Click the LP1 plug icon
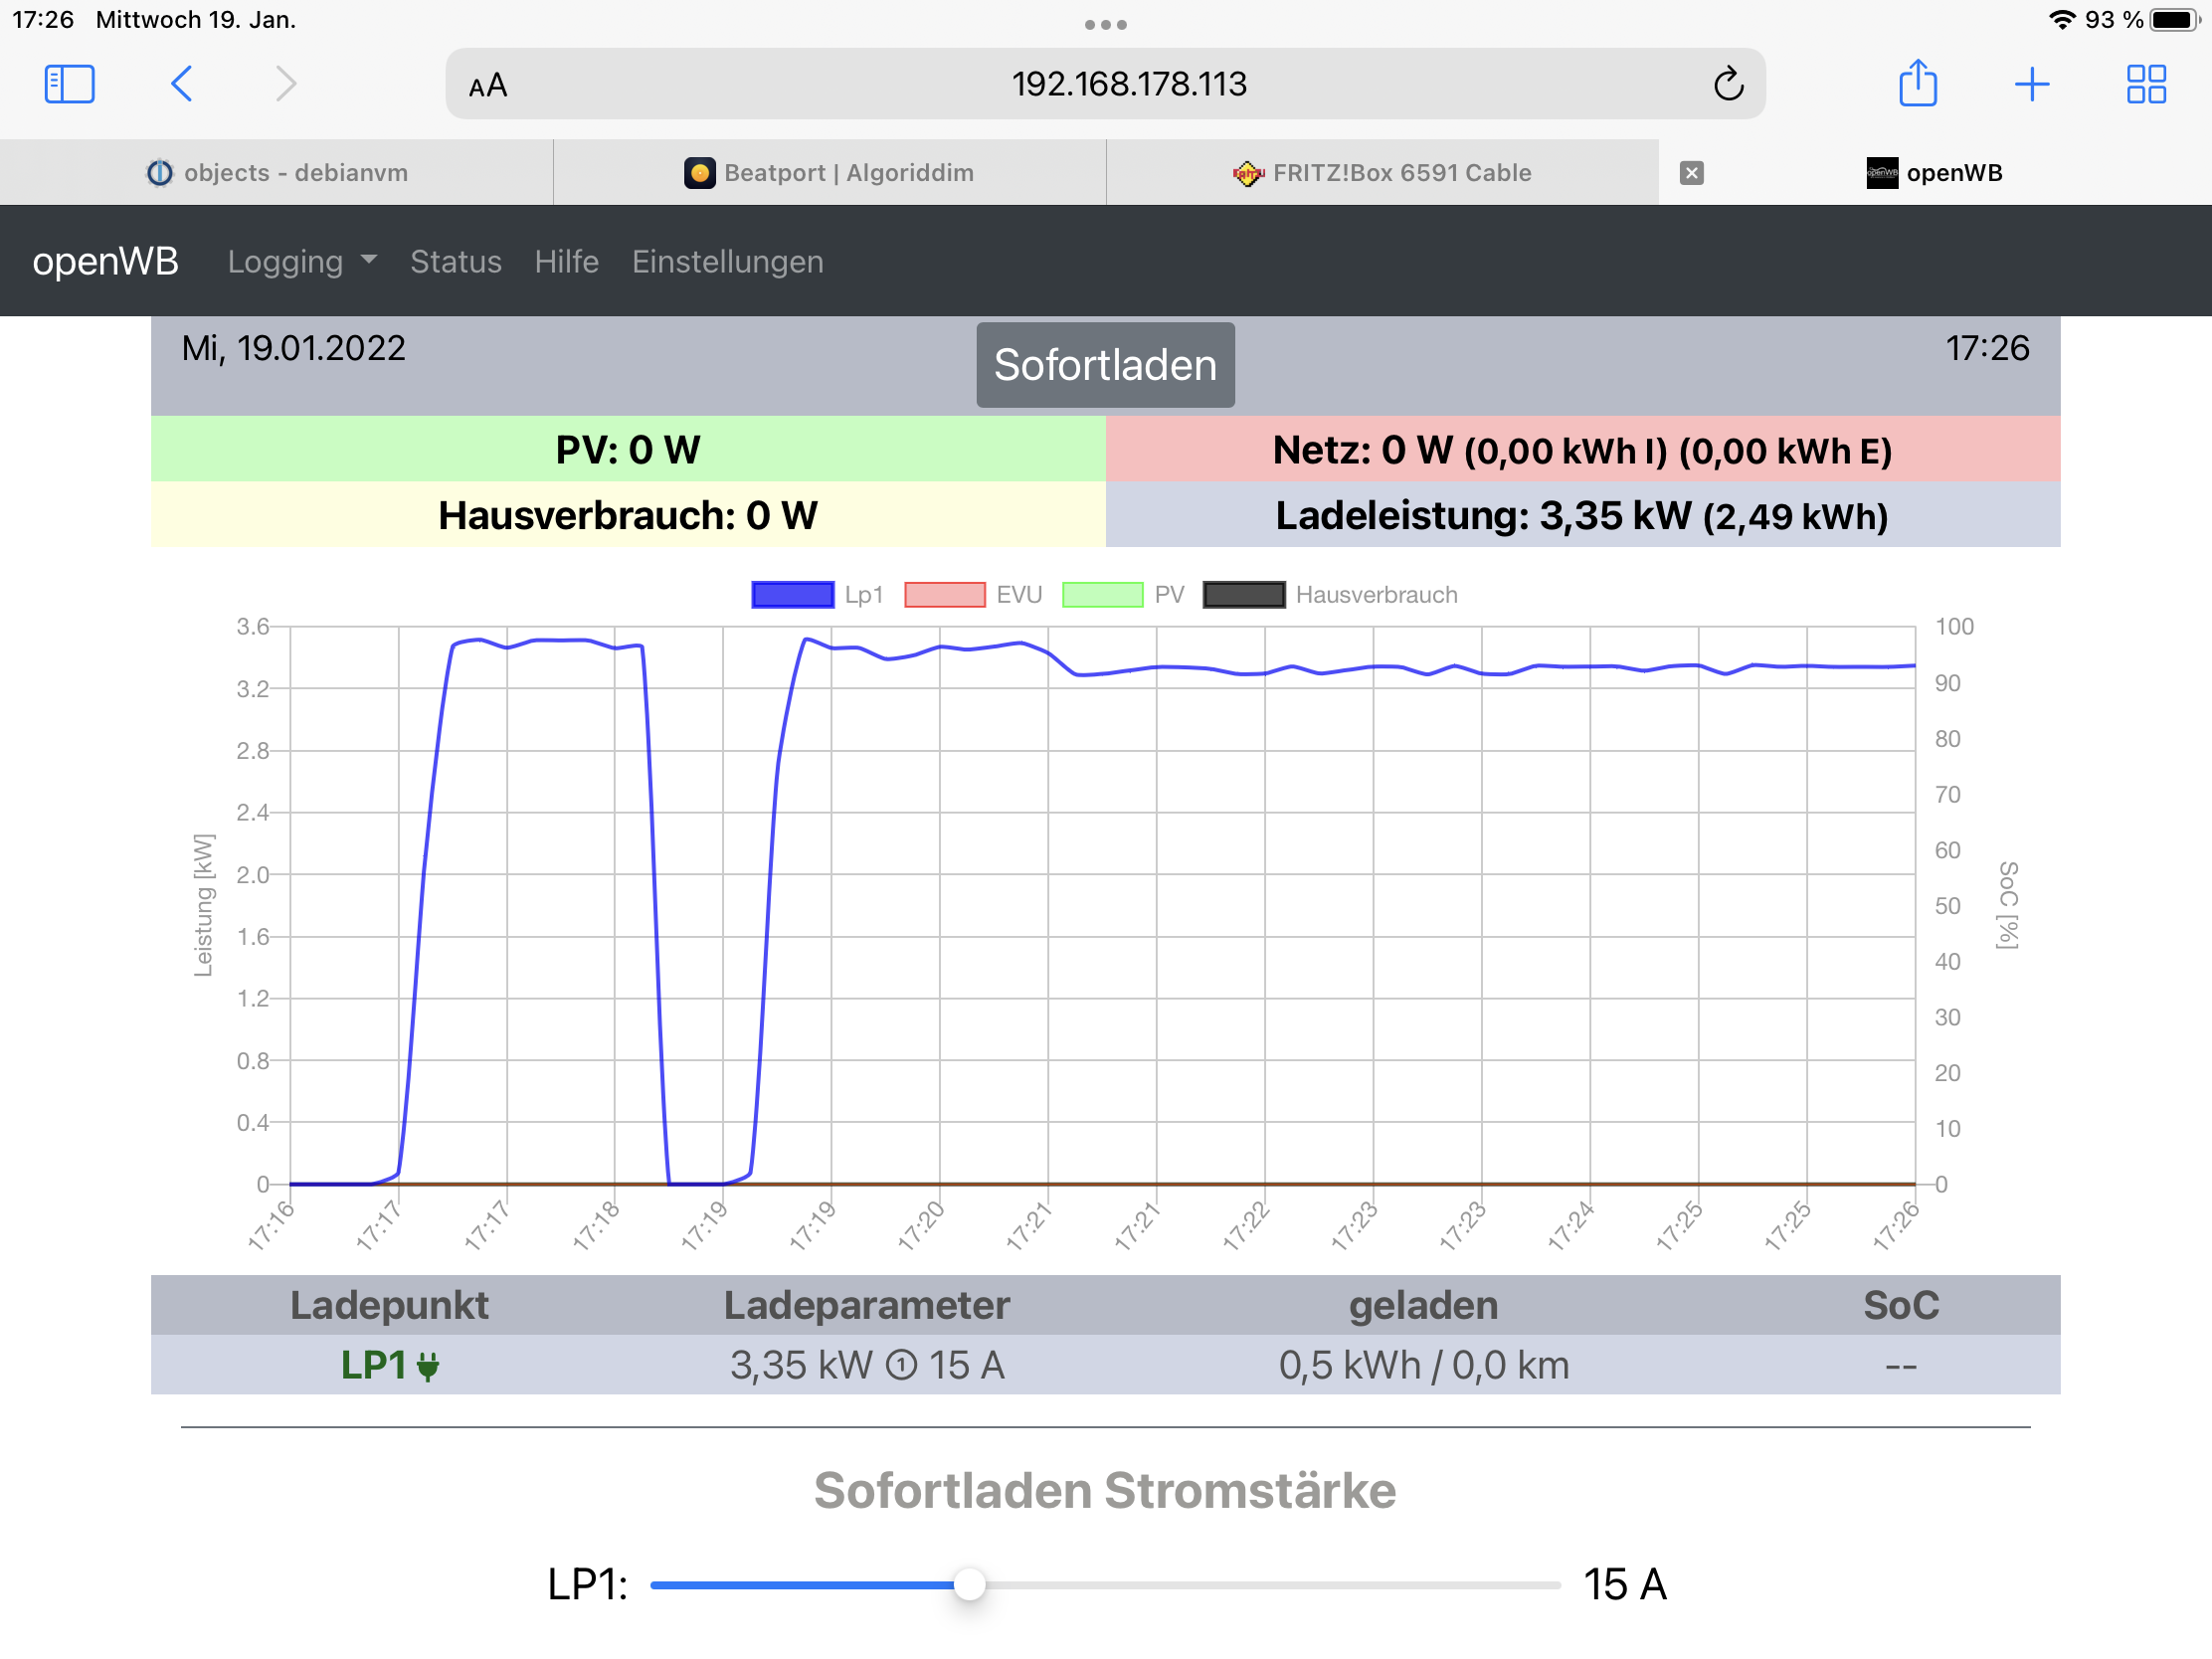This screenshot has width=2212, height=1659. [x=428, y=1366]
